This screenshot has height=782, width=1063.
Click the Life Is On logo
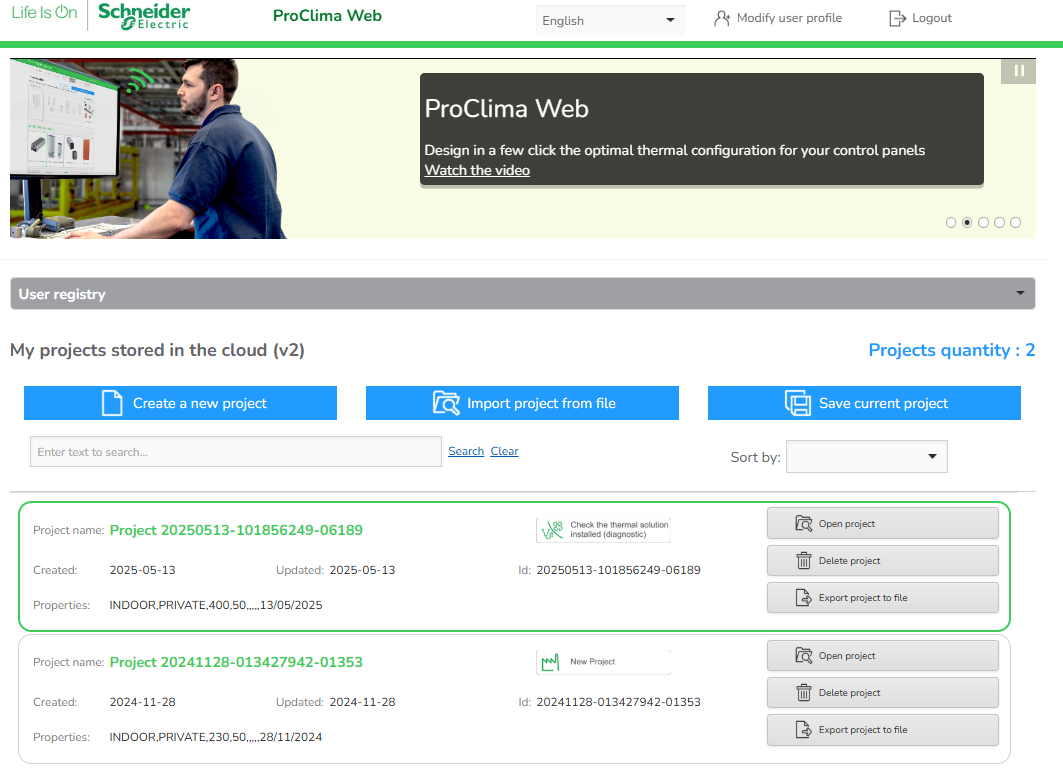pyautogui.click(x=44, y=12)
